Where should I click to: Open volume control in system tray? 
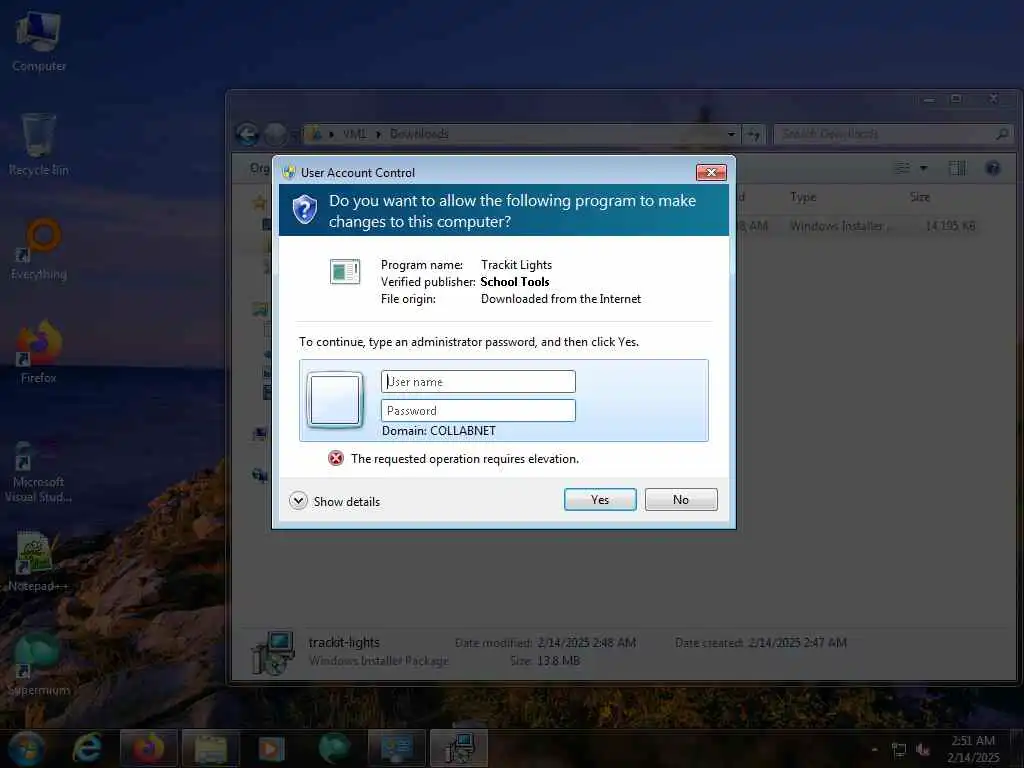pyautogui.click(x=923, y=750)
